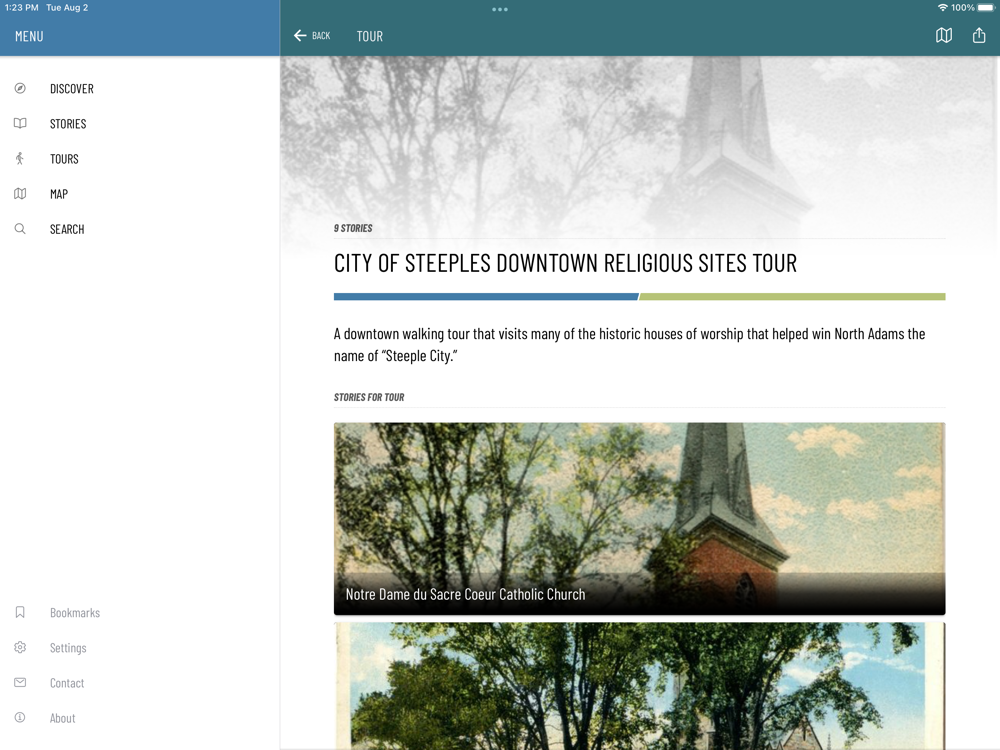This screenshot has height=750, width=1000.
Task: Click the 'STORIES FOR TOUR' heading
Action: click(x=369, y=397)
